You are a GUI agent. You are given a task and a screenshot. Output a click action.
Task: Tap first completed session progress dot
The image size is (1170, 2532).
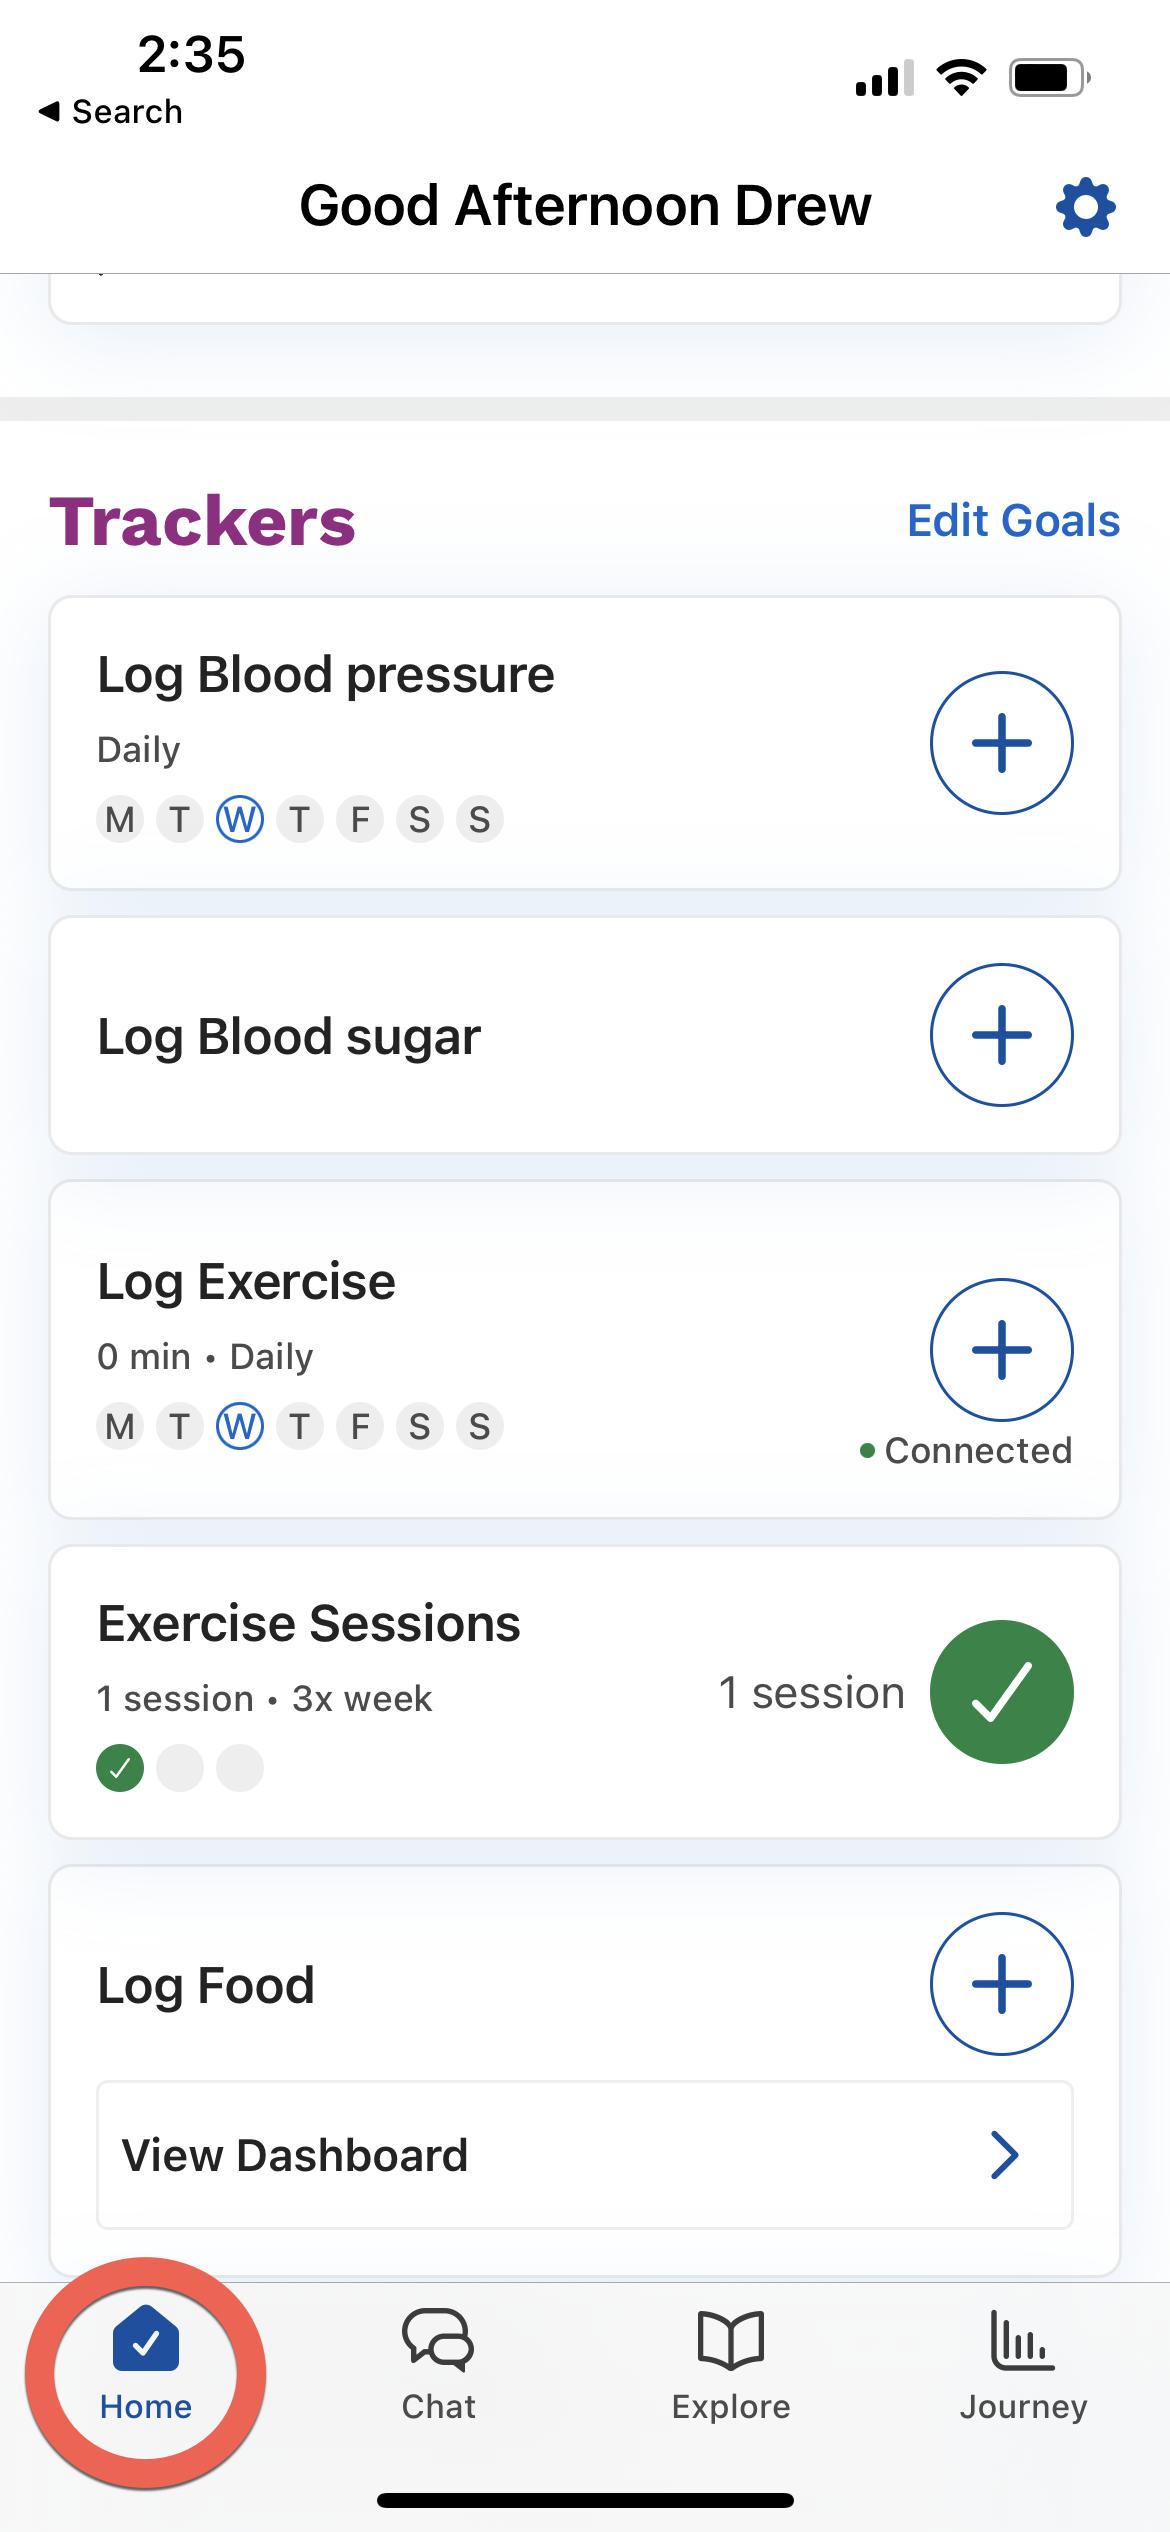tap(120, 1768)
